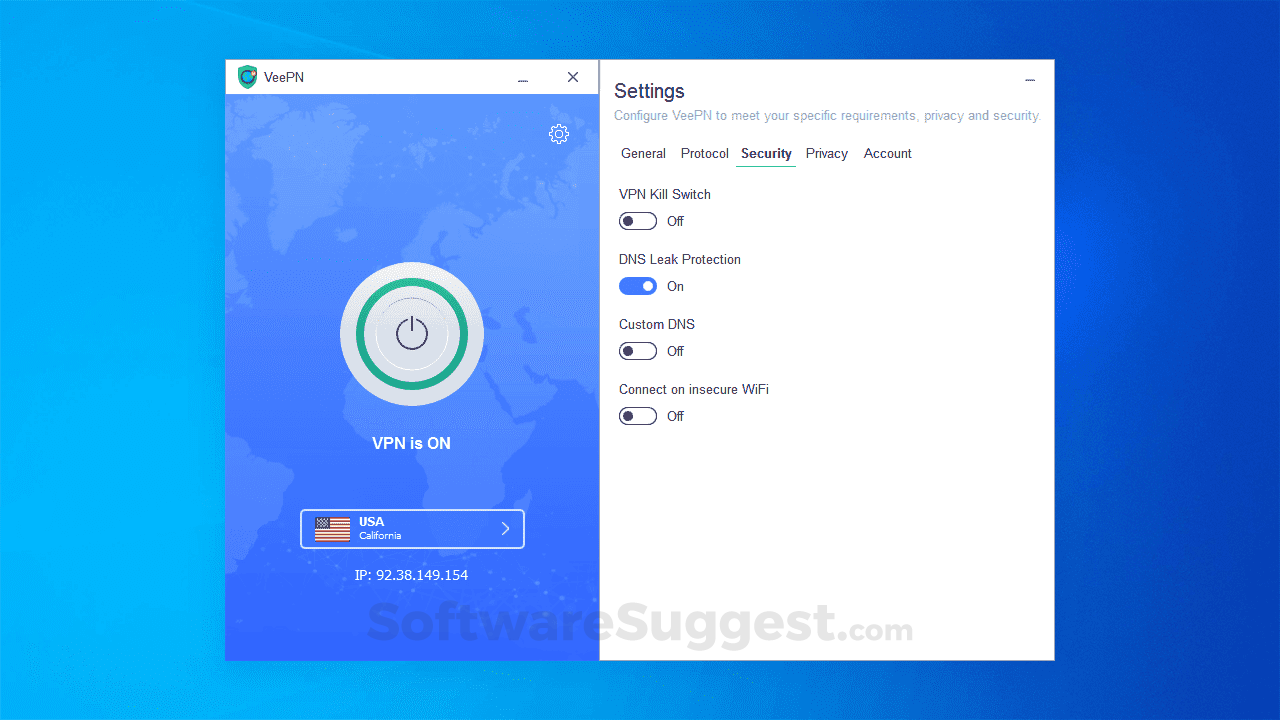The width and height of the screenshot is (1280, 720).
Task: Go to the Account tab
Action: pos(887,153)
